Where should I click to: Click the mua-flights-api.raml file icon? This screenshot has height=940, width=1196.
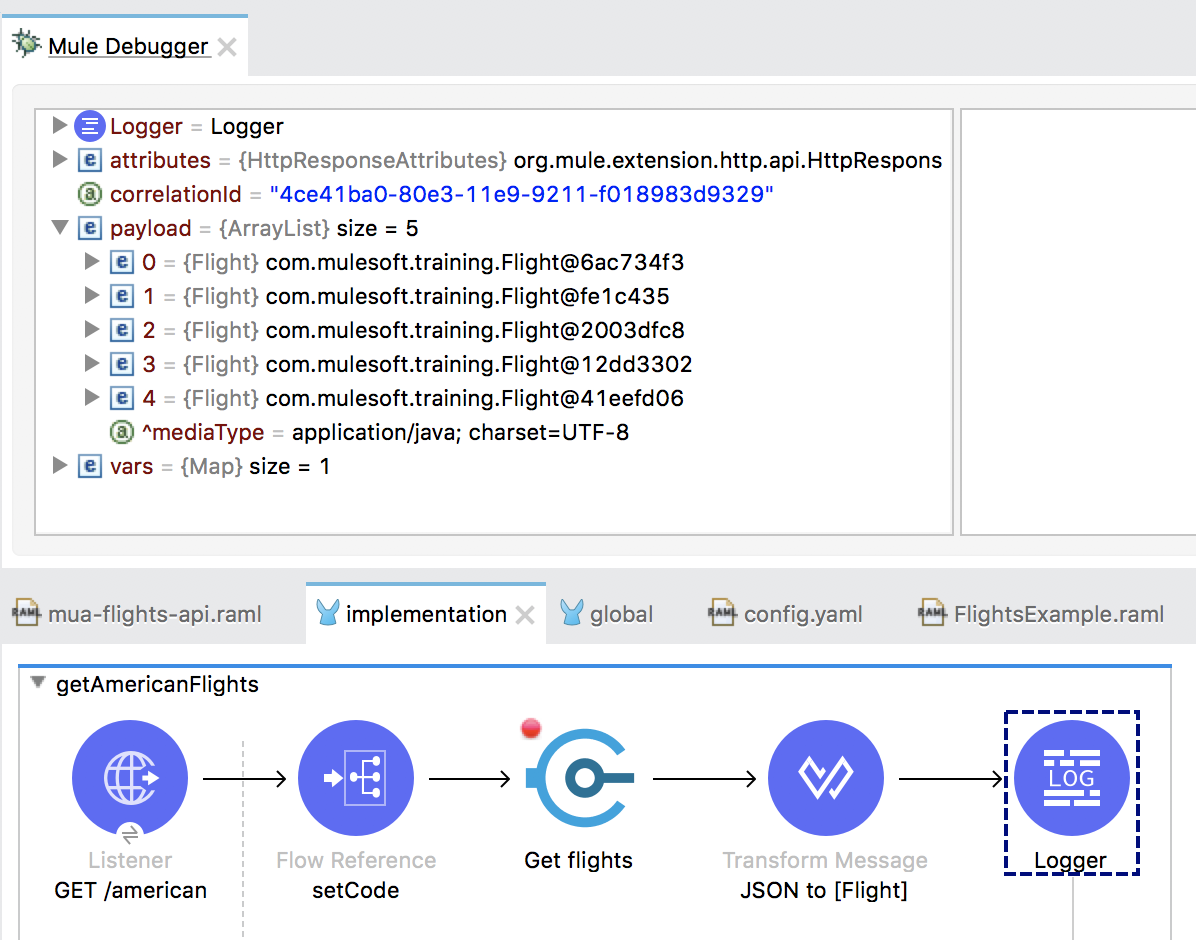(27, 613)
